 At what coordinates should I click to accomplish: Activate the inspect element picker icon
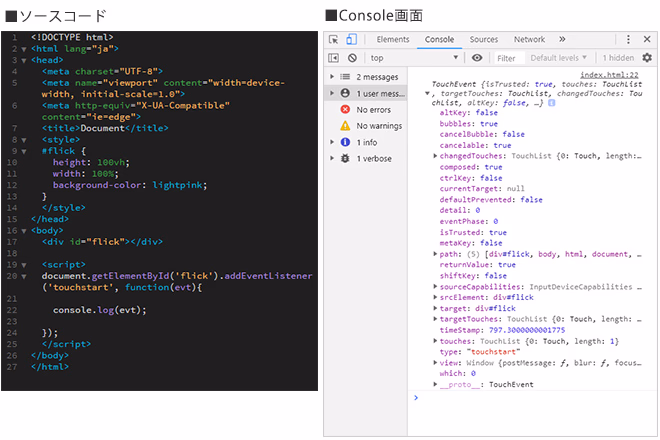click(333, 40)
